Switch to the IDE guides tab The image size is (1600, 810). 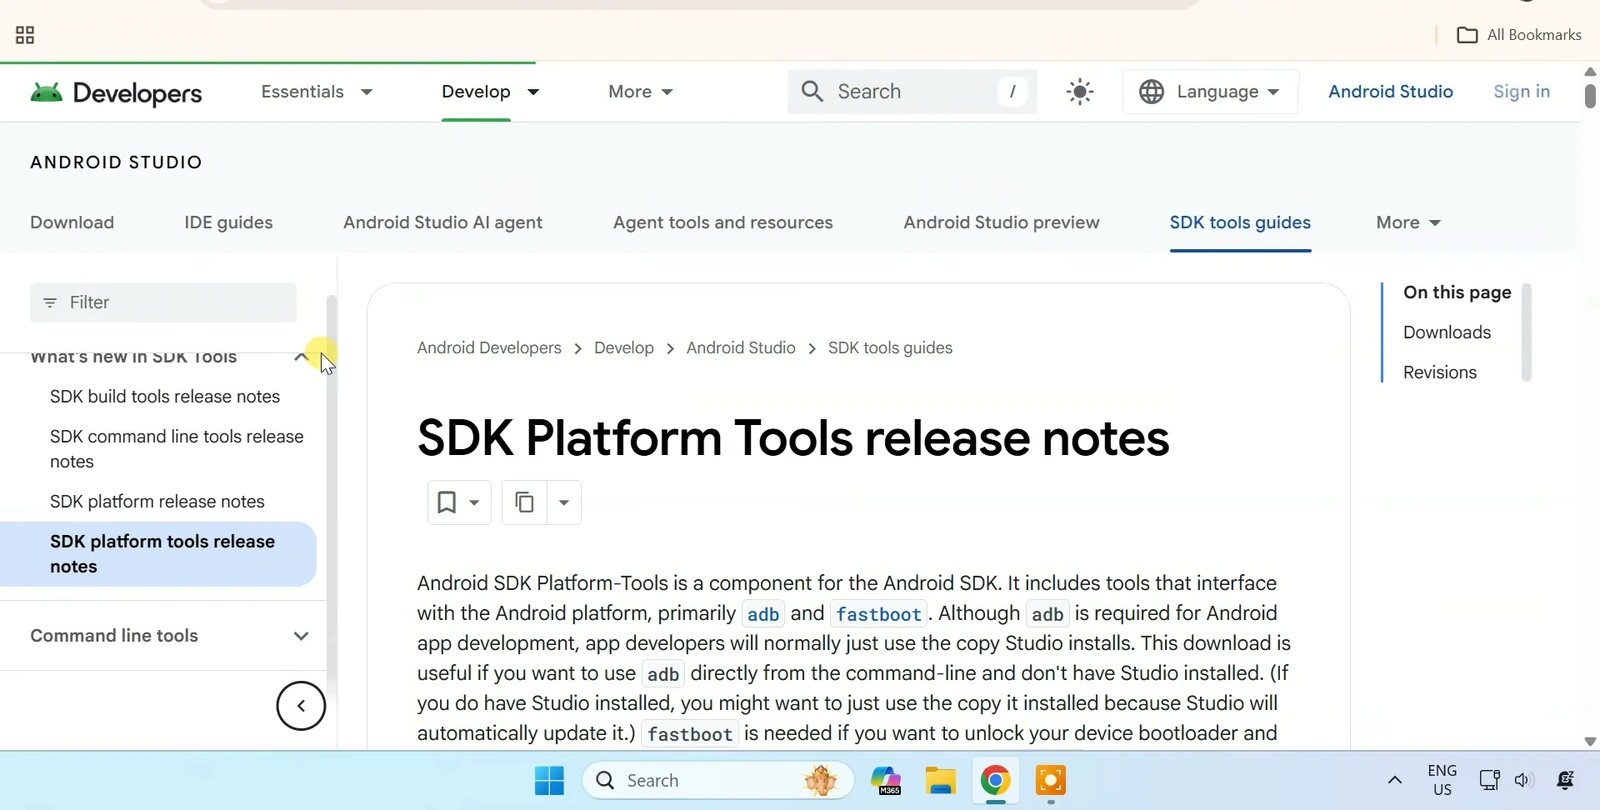228,223
